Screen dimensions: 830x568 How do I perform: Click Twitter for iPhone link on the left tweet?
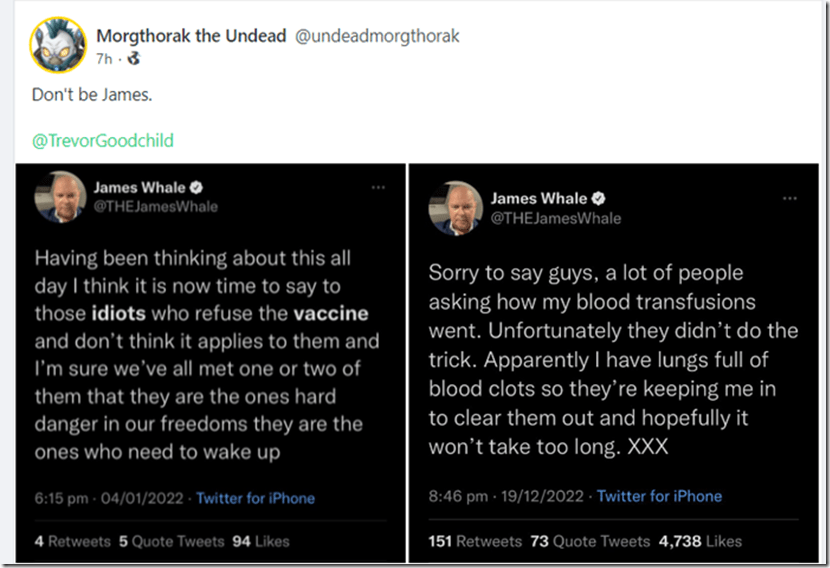coord(255,498)
